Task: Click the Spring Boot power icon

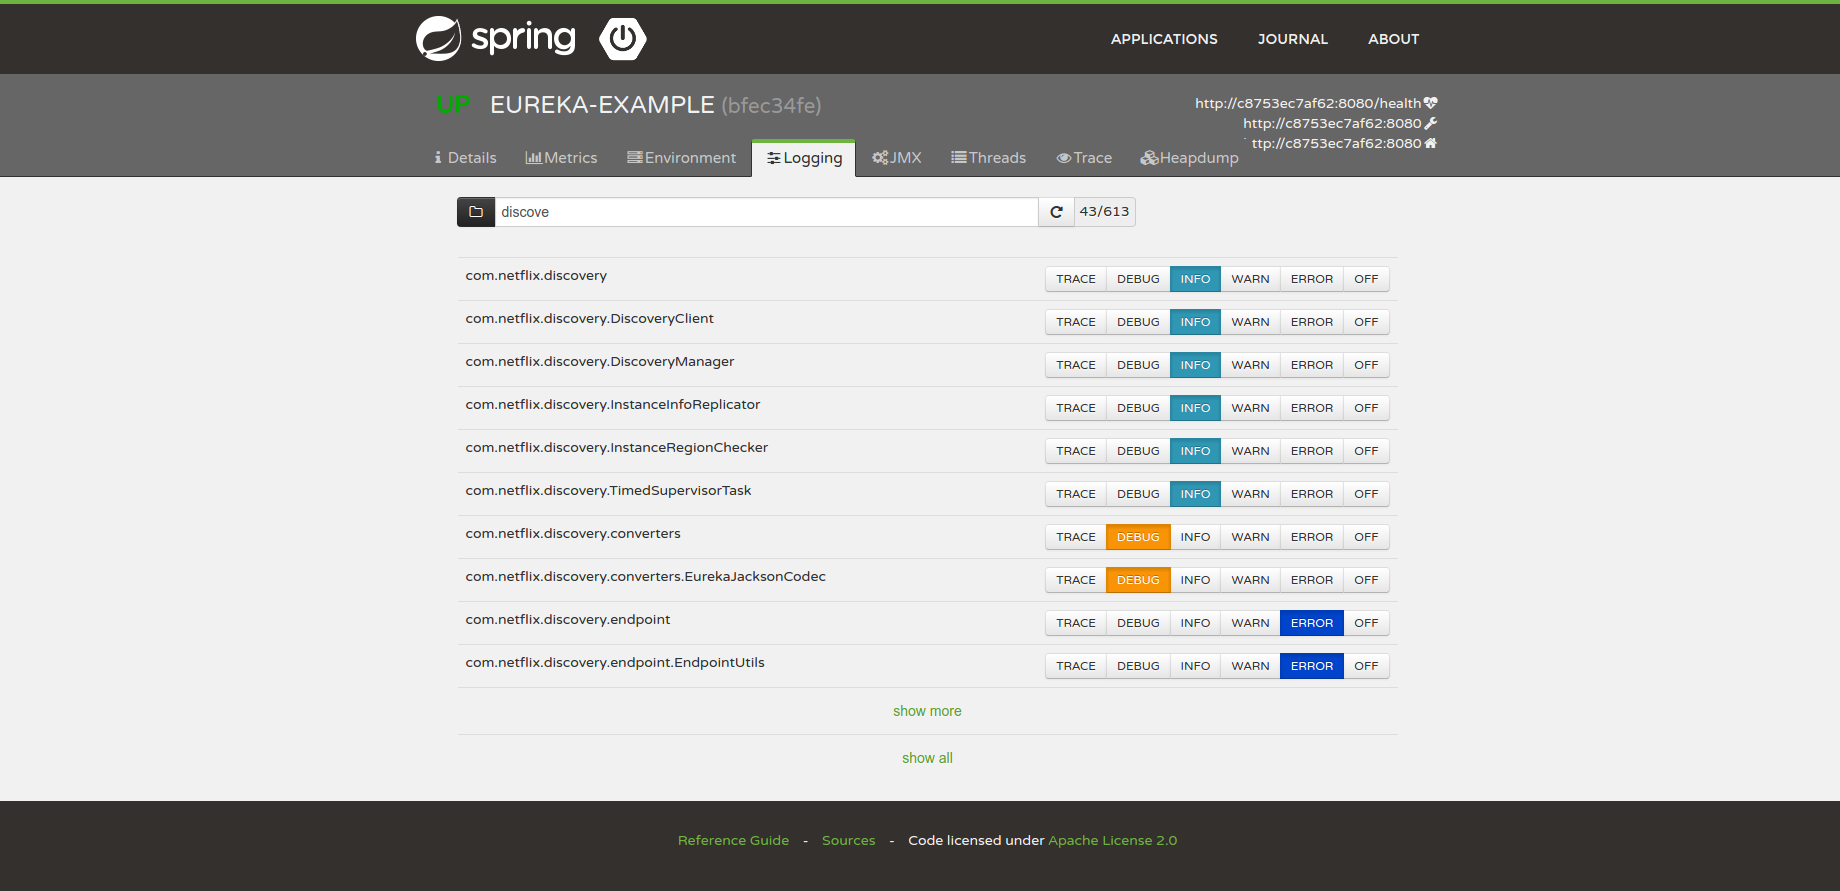Action: coord(622,39)
